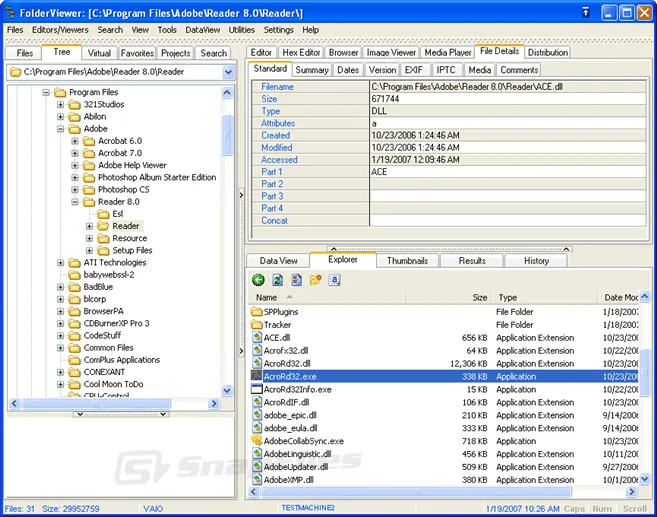657x517 pixels.
Task: Click the babywebssl-2 folder icon
Action: click(x=74, y=275)
